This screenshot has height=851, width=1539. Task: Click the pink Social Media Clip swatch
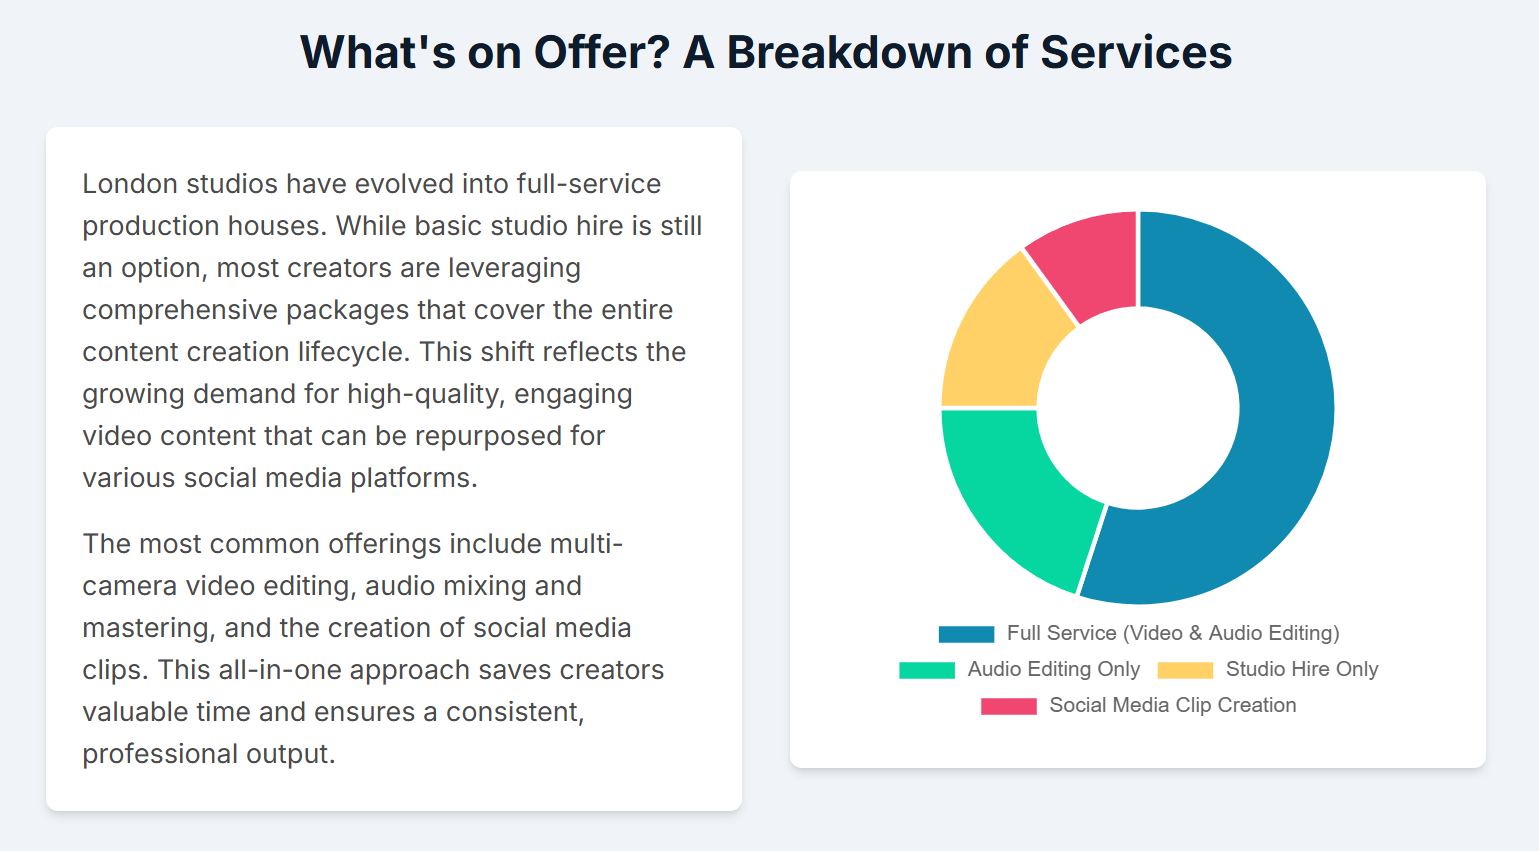(1009, 706)
